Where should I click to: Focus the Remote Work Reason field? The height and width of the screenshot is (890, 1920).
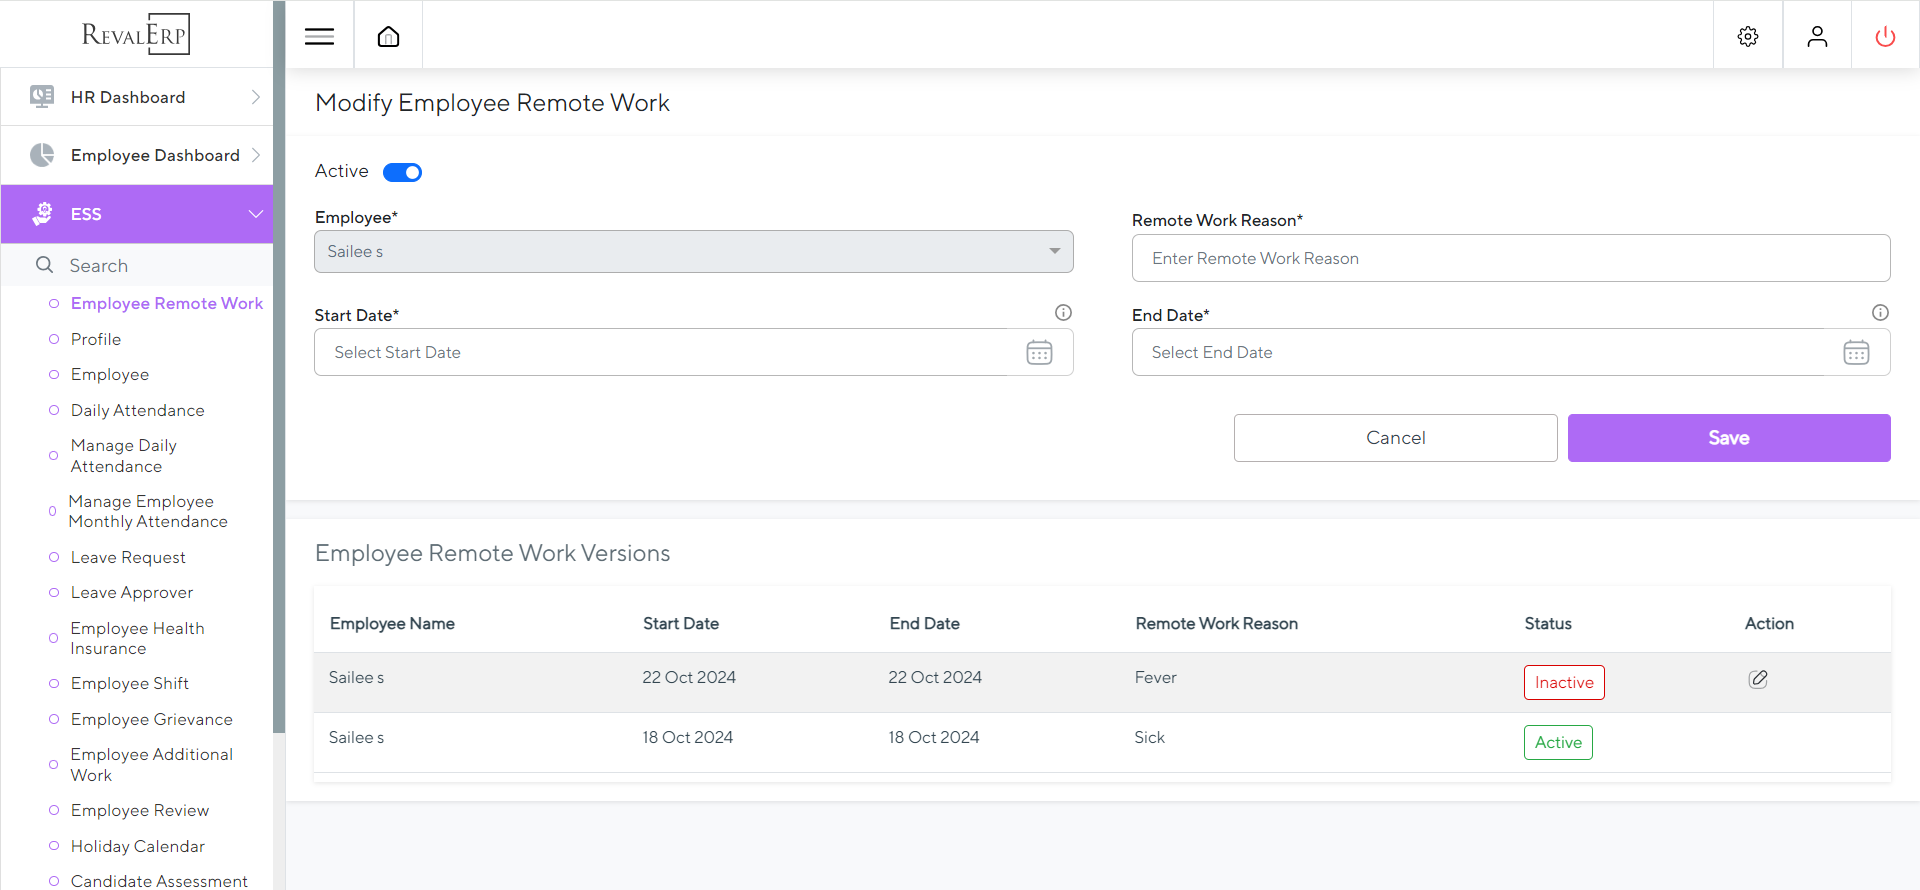[x=1510, y=259]
